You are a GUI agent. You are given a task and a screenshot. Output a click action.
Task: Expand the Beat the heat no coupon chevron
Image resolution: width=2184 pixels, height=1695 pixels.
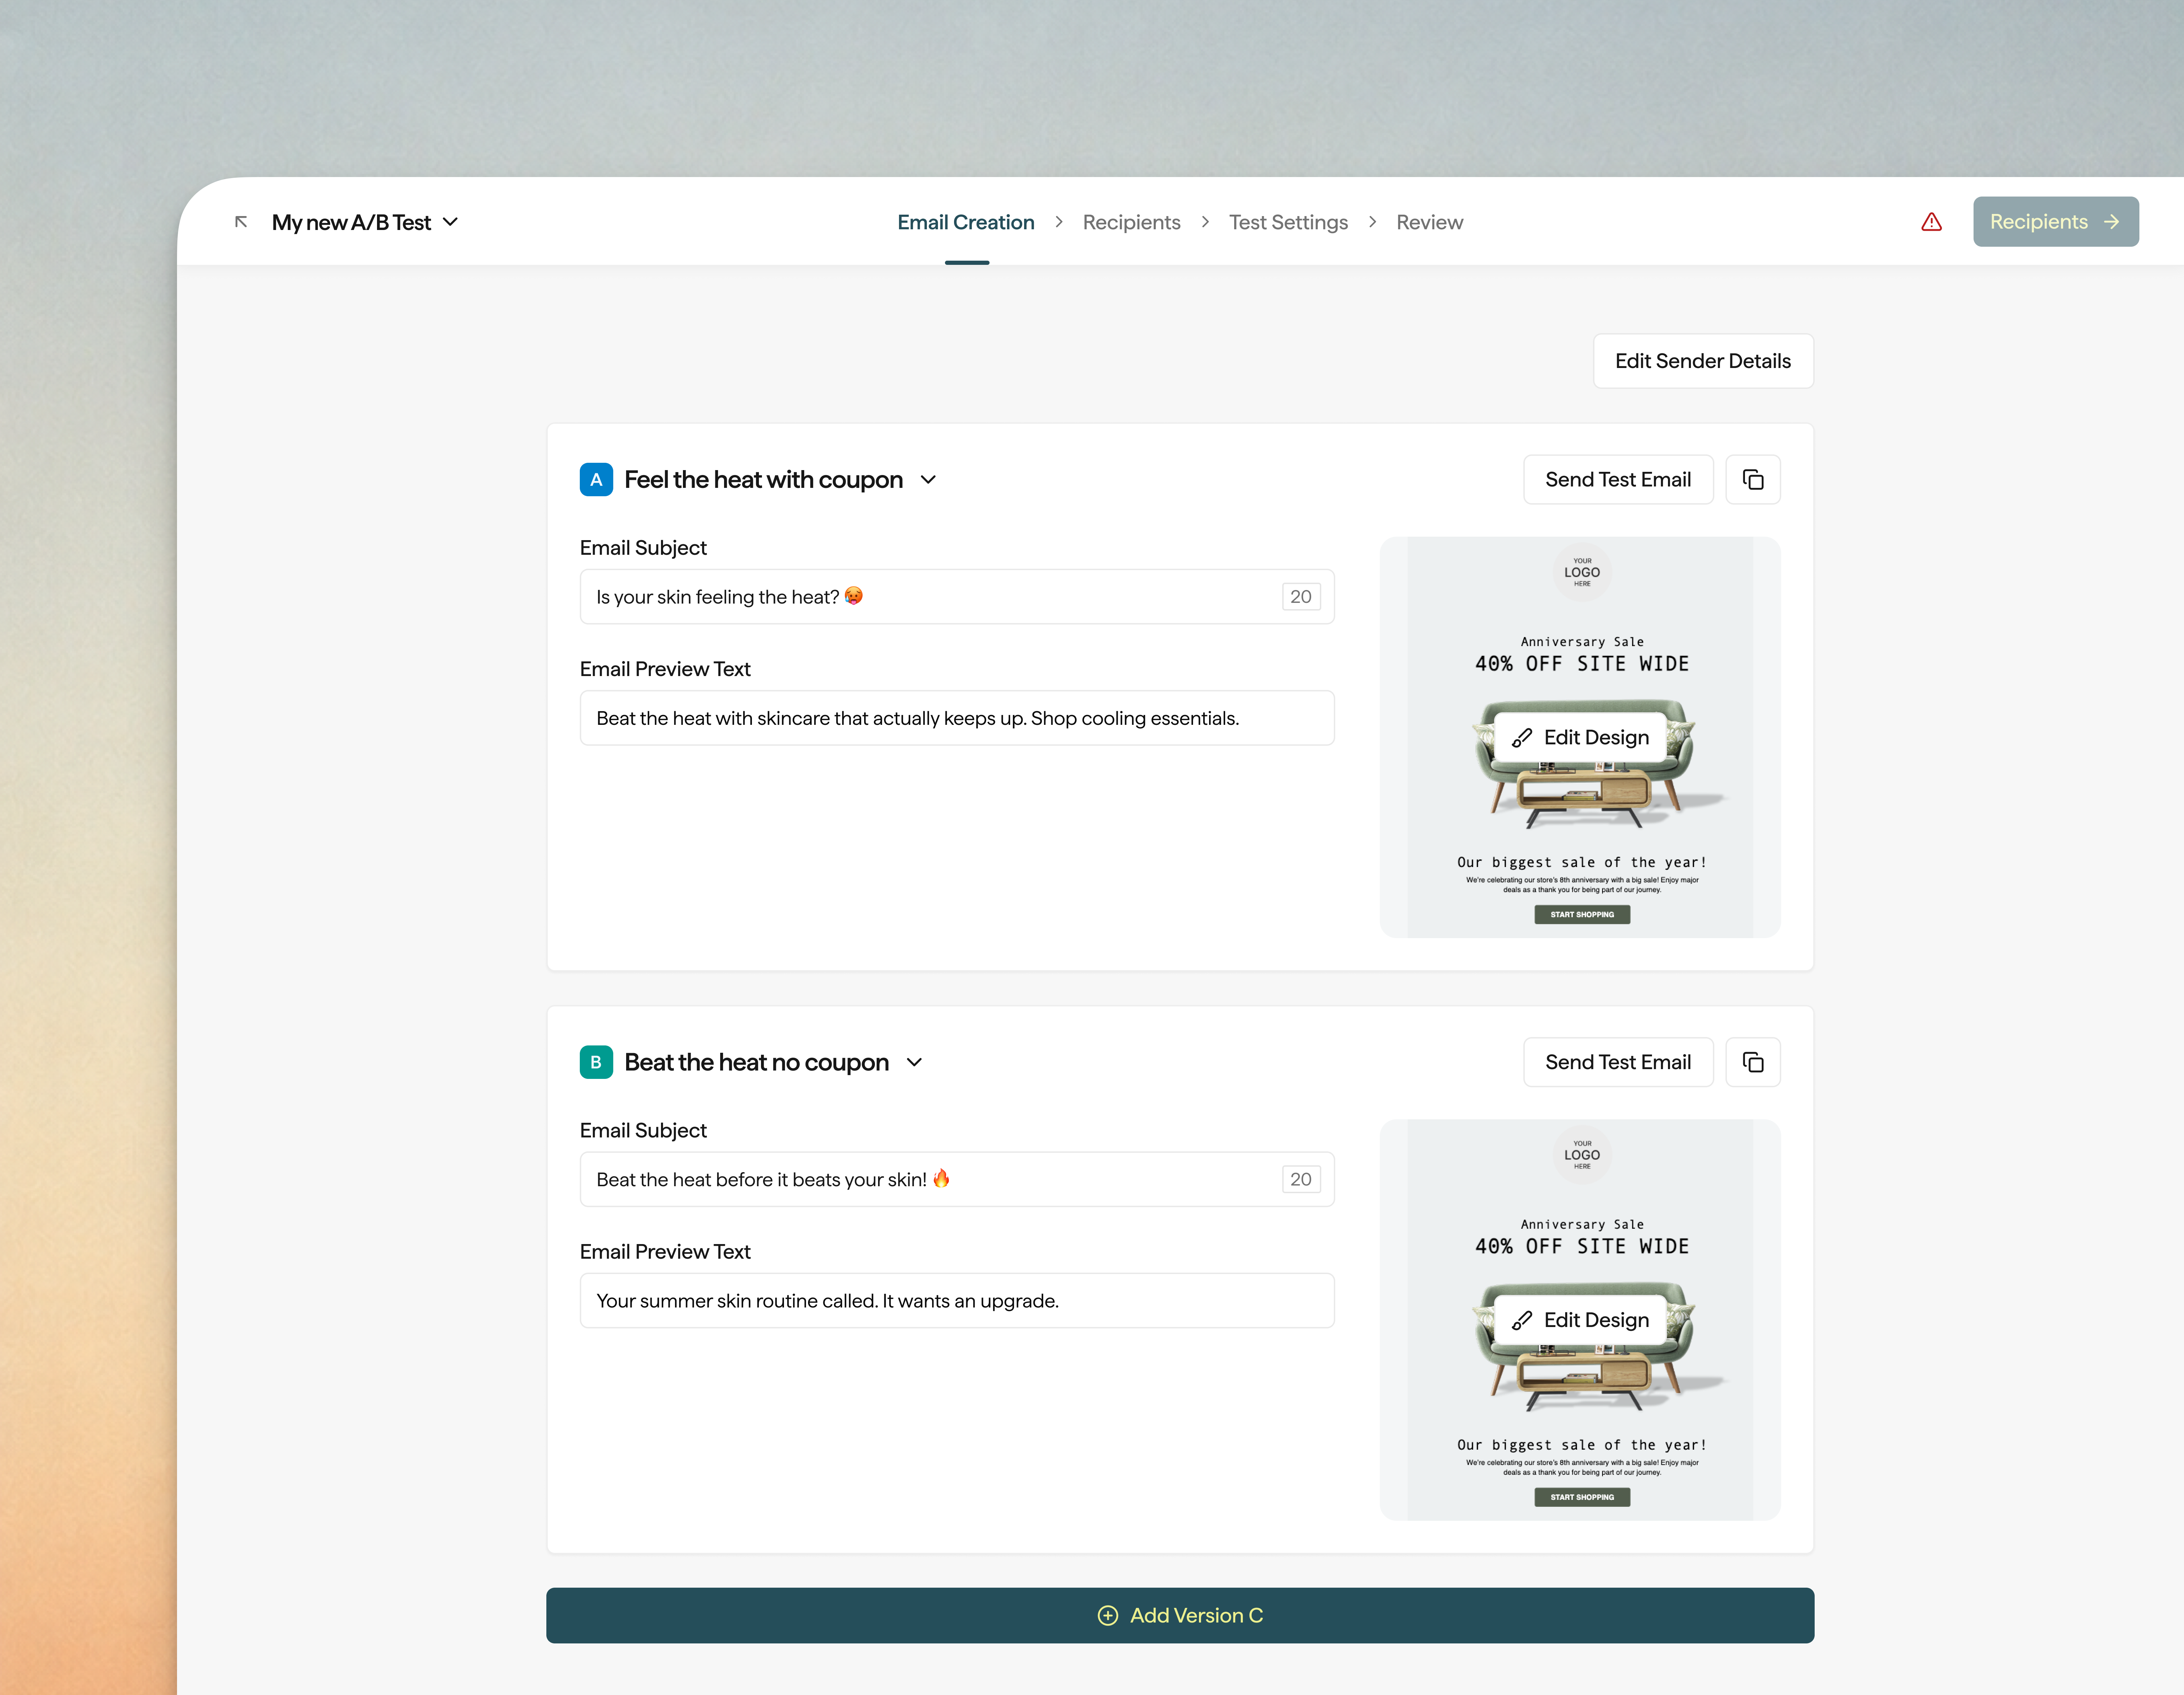point(914,1062)
